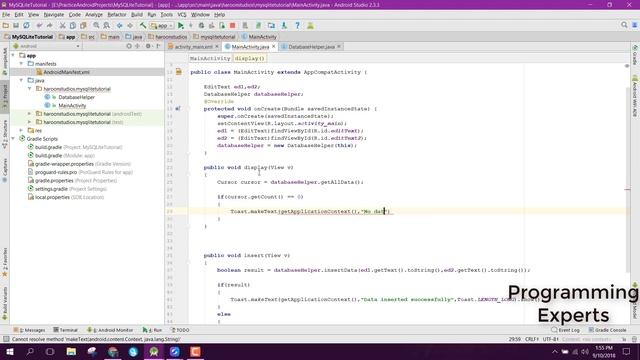Click the Project panel settings gear icon
Image resolution: width=640 pixels, height=360 pixels.
click(149, 46)
